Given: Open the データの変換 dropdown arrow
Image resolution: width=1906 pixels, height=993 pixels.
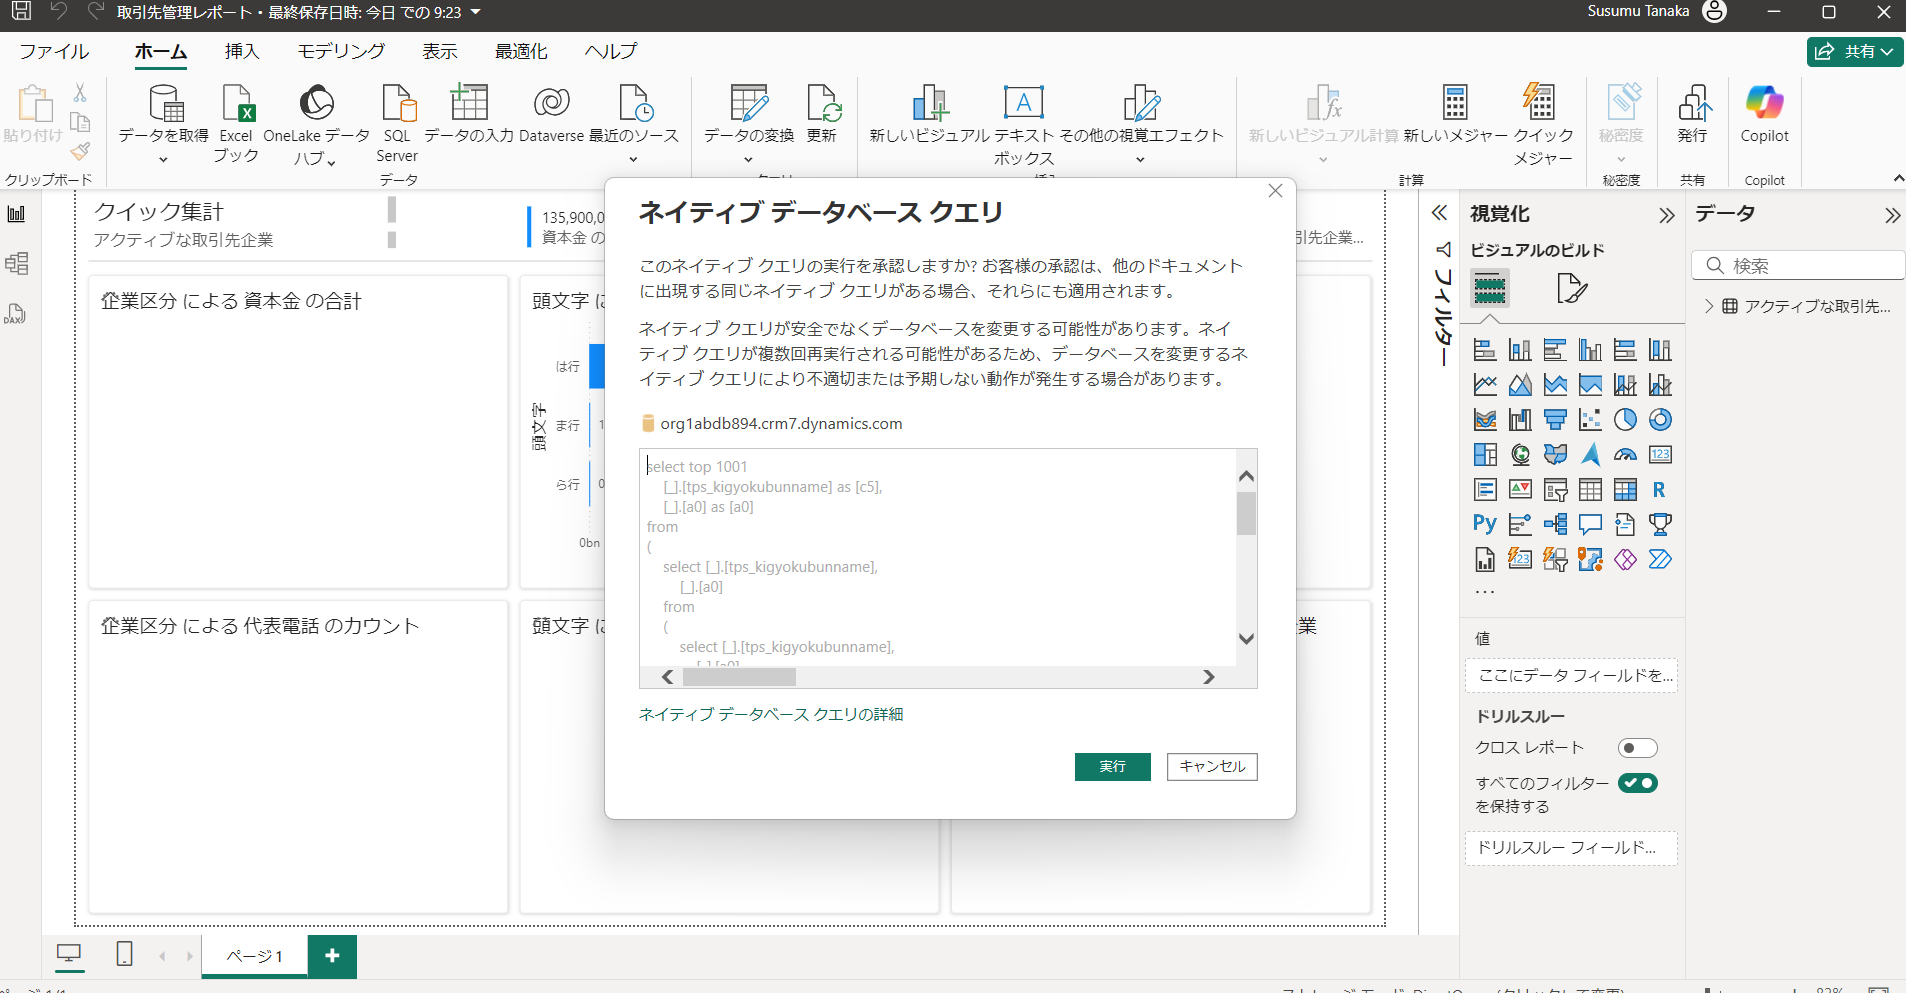Looking at the screenshot, I should pyautogui.click(x=748, y=160).
